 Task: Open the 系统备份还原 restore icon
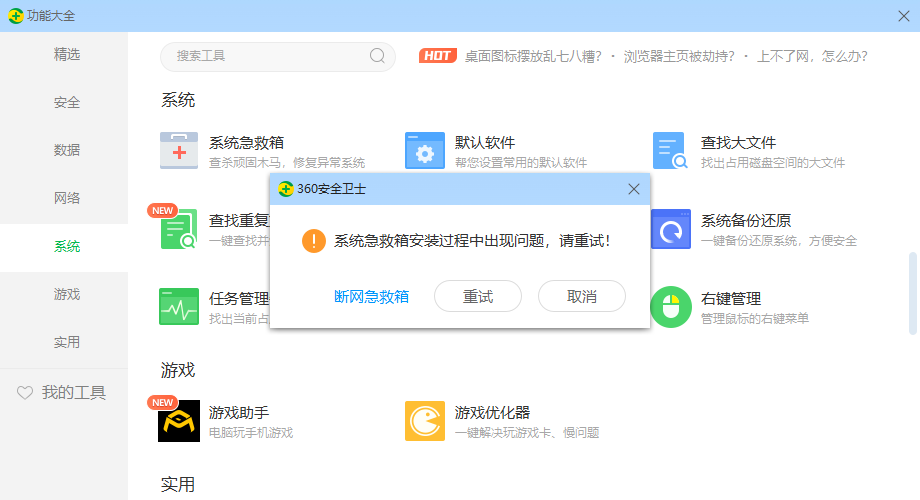[x=671, y=229]
